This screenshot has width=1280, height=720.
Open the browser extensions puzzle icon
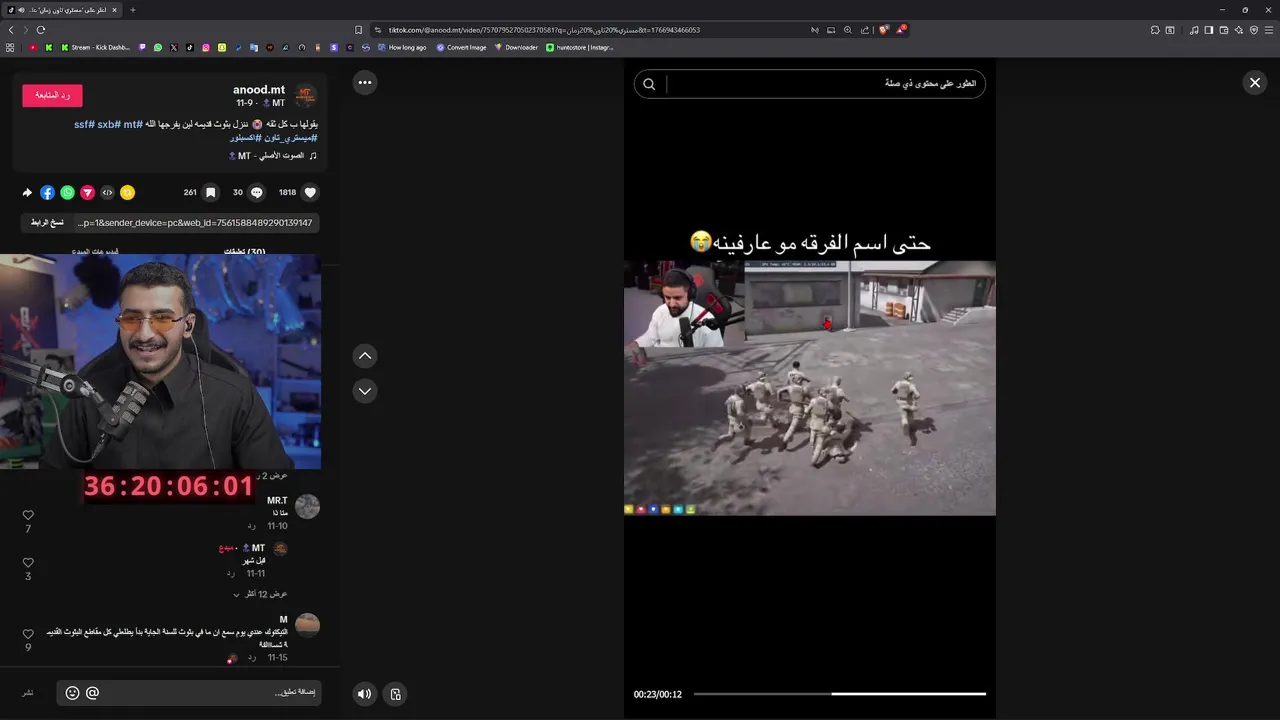pyautogui.click(x=1155, y=30)
